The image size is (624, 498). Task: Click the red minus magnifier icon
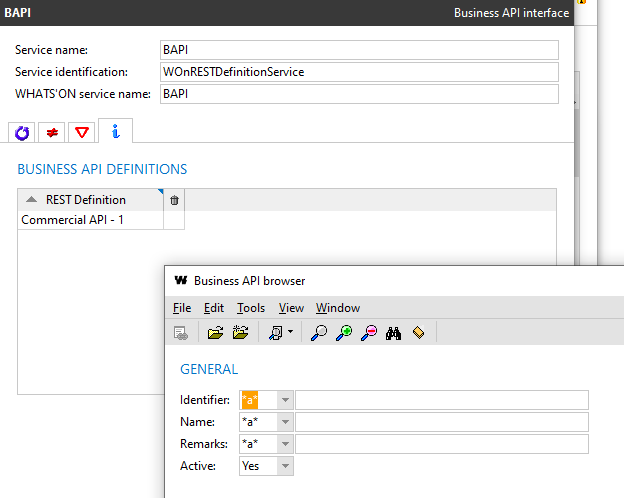(369, 333)
